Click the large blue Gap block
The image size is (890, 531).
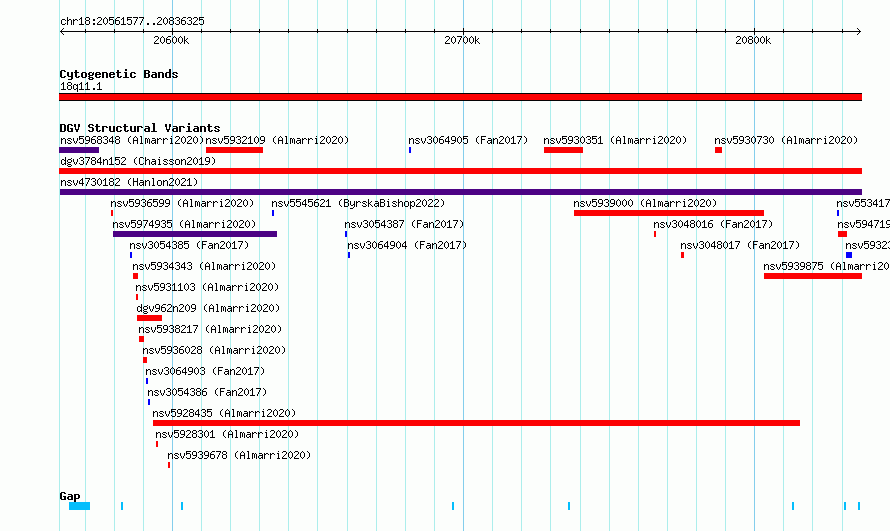click(x=79, y=506)
